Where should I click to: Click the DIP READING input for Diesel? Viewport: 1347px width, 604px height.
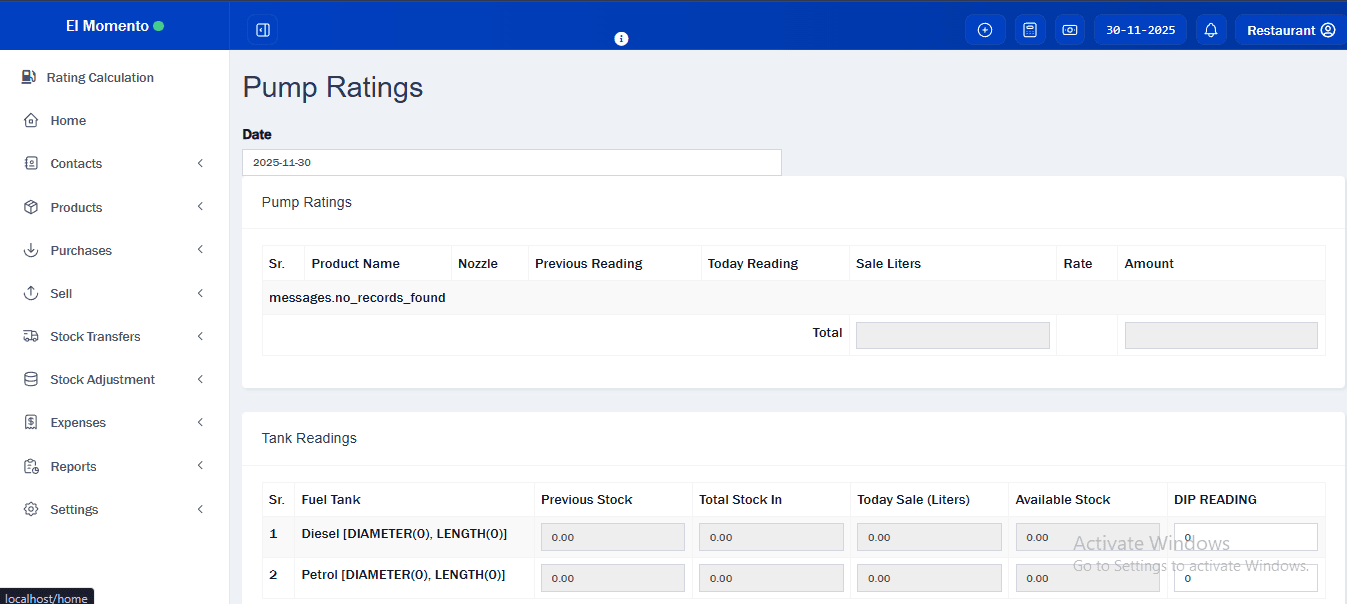click(x=1245, y=536)
